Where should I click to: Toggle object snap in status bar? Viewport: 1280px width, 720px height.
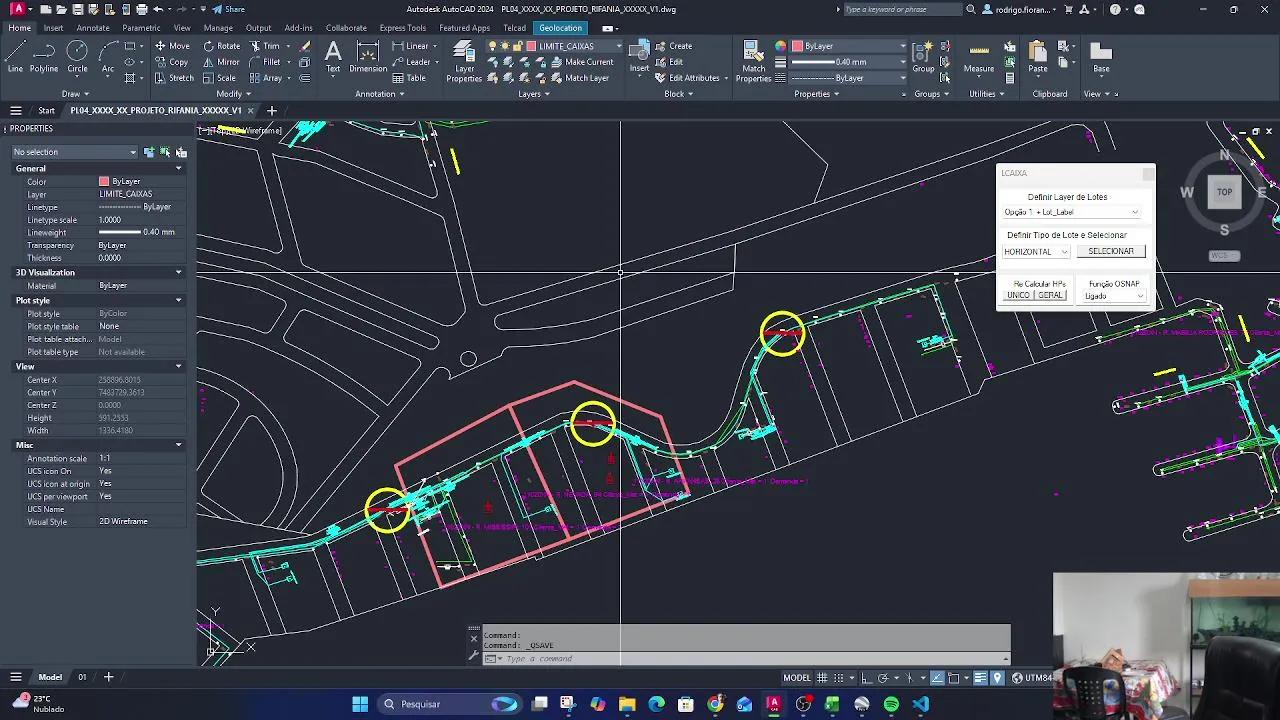pyautogui.click(x=954, y=678)
